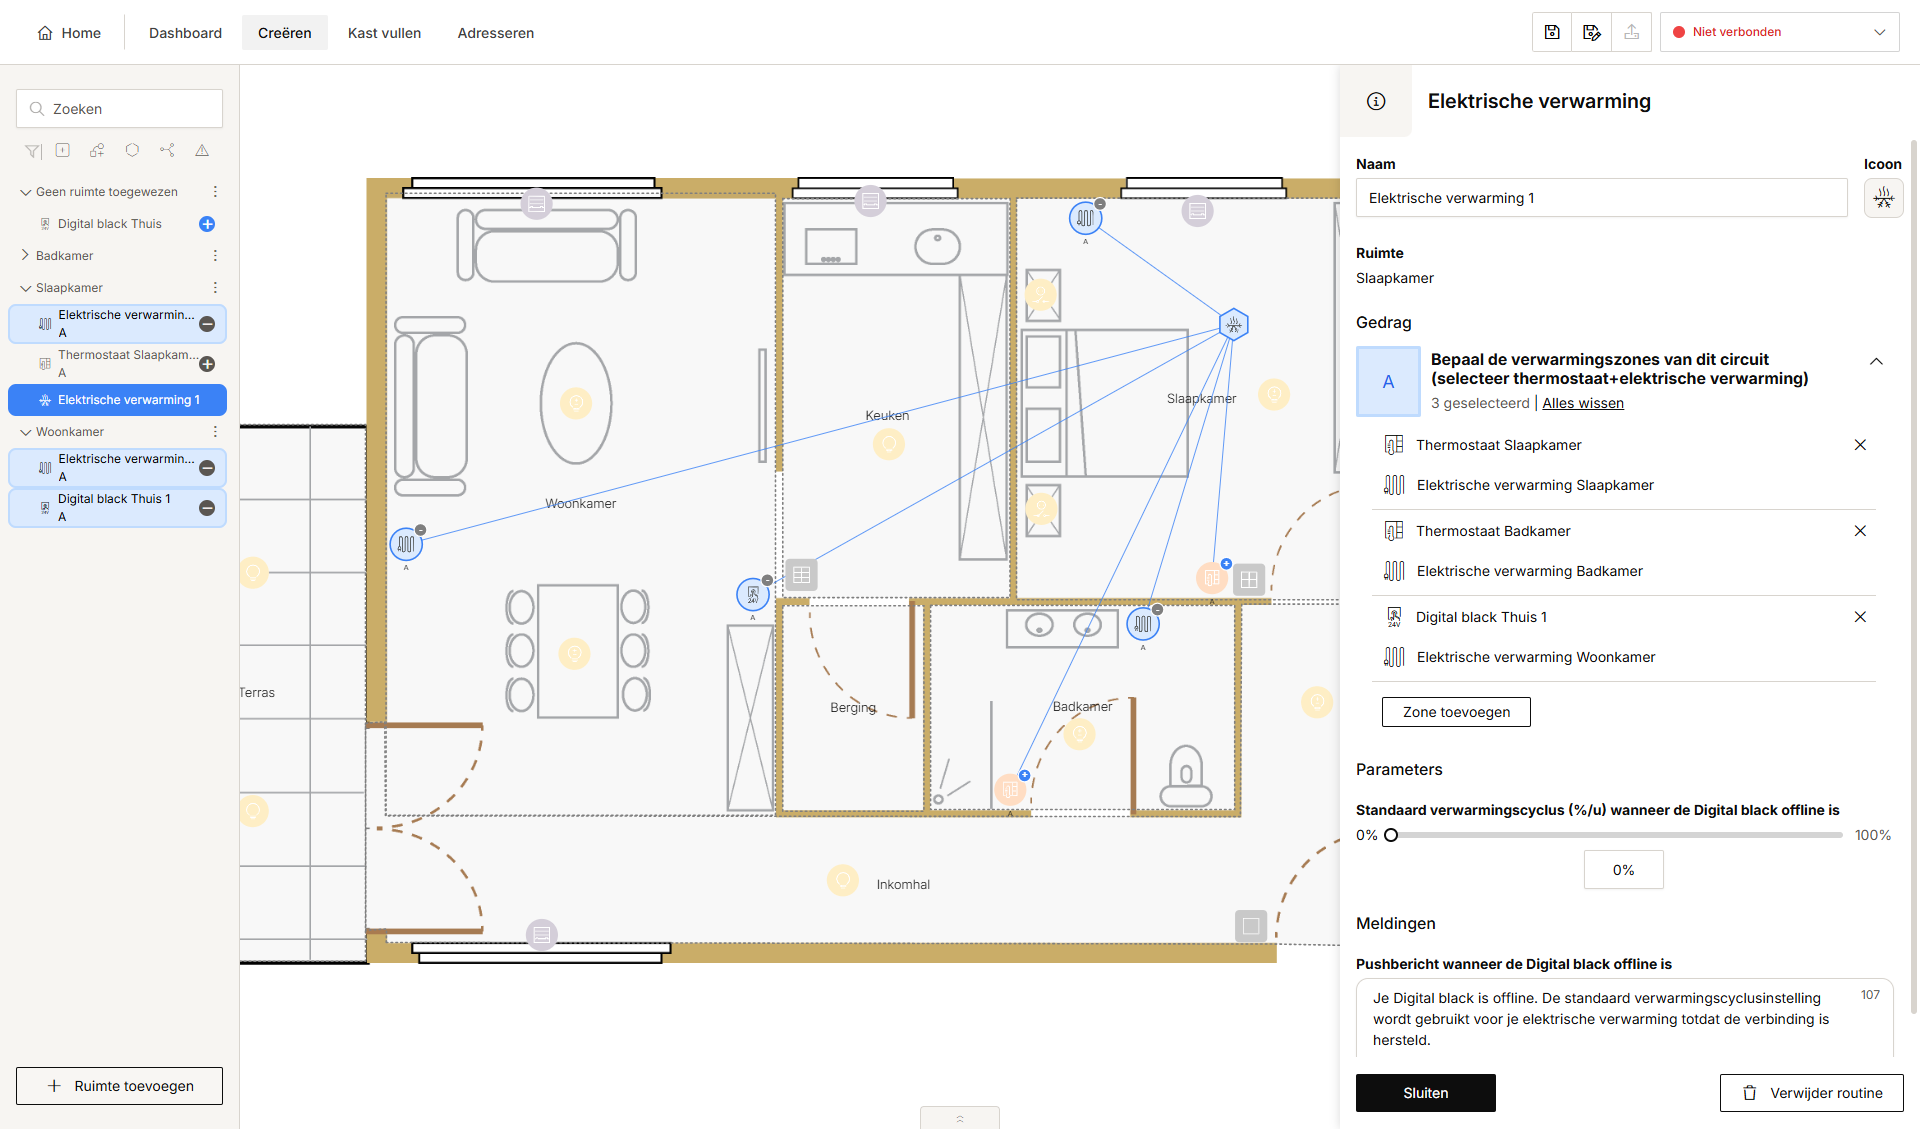This screenshot has height=1129, width=1920.
Task: Click Ruimte toevoegen button
Action: tap(119, 1086)
